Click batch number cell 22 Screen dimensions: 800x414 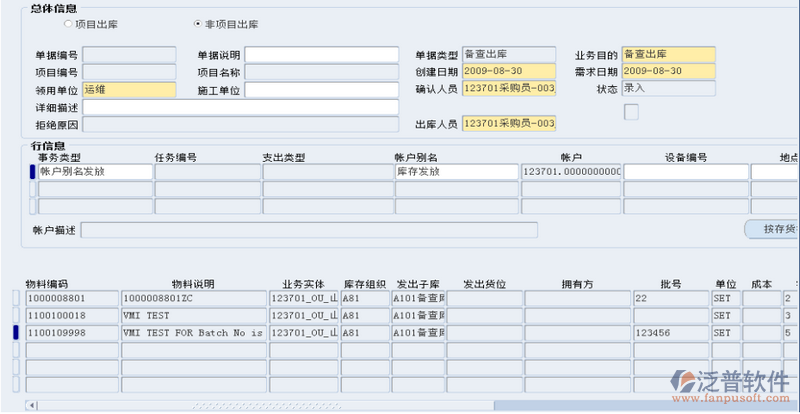coord(671,299)
